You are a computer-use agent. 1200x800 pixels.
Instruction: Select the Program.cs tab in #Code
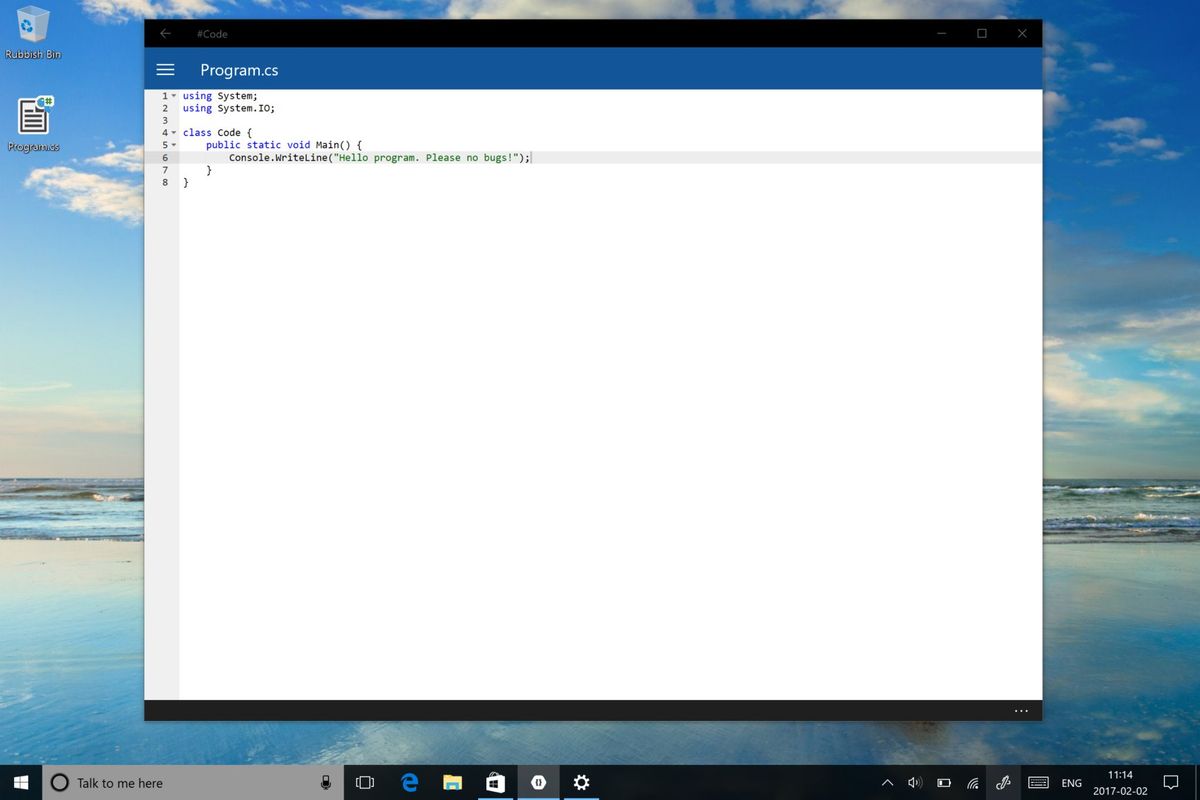coord(239,70)
